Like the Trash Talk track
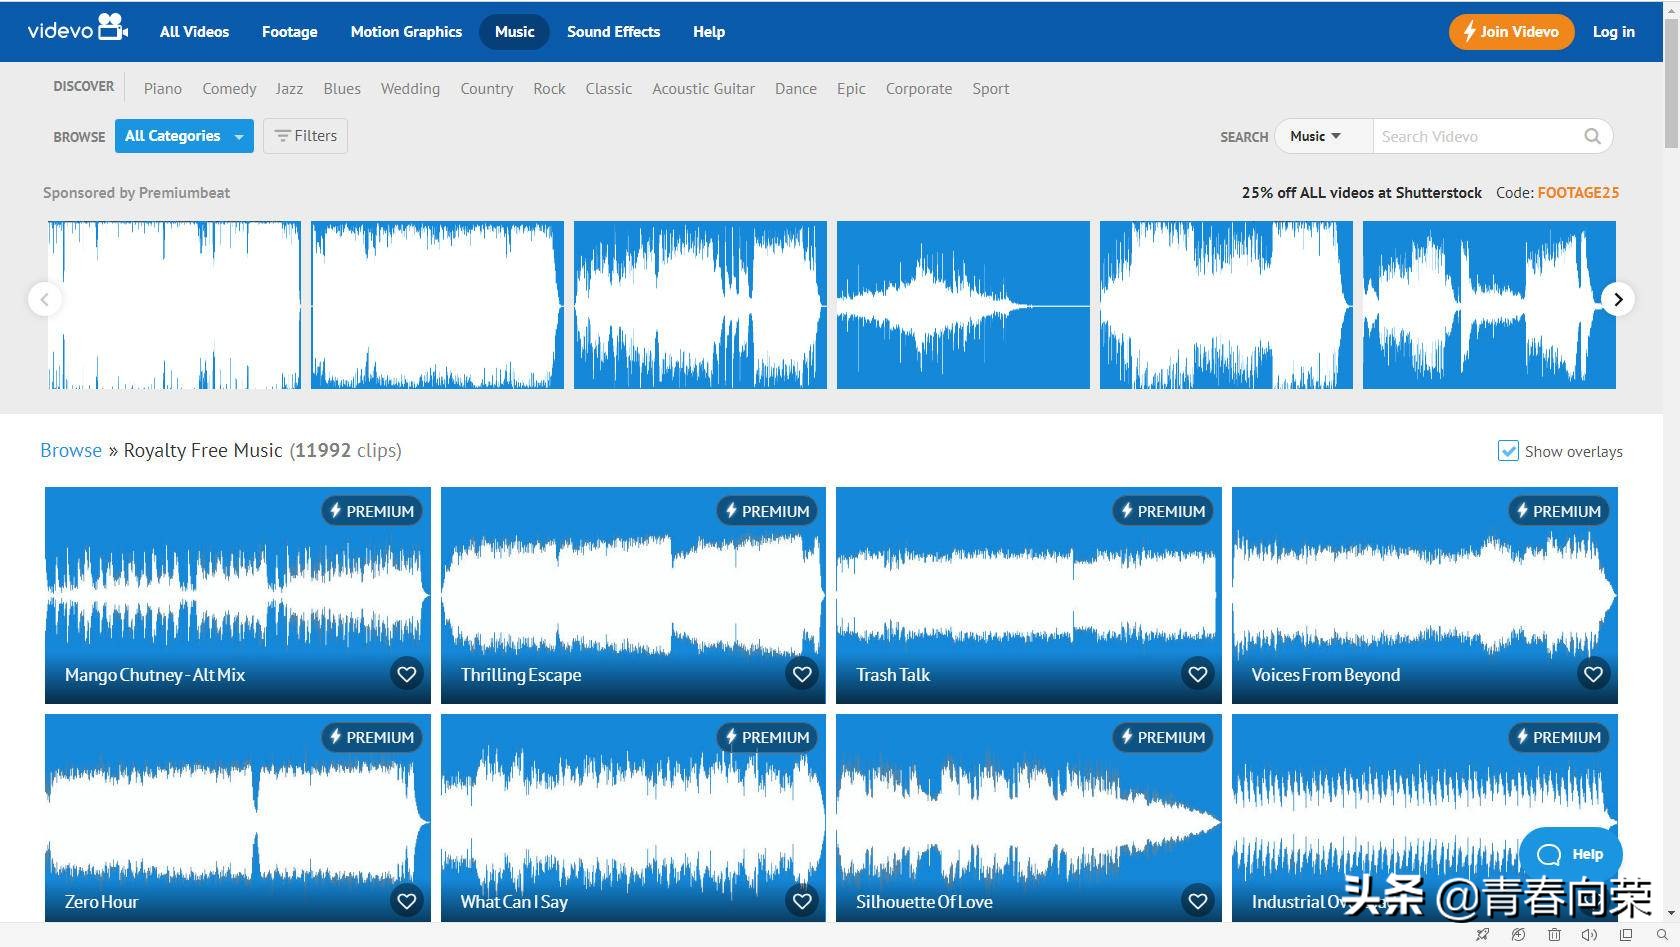1680x947 pixels. pyautogui.click(x=1197, y=674)
